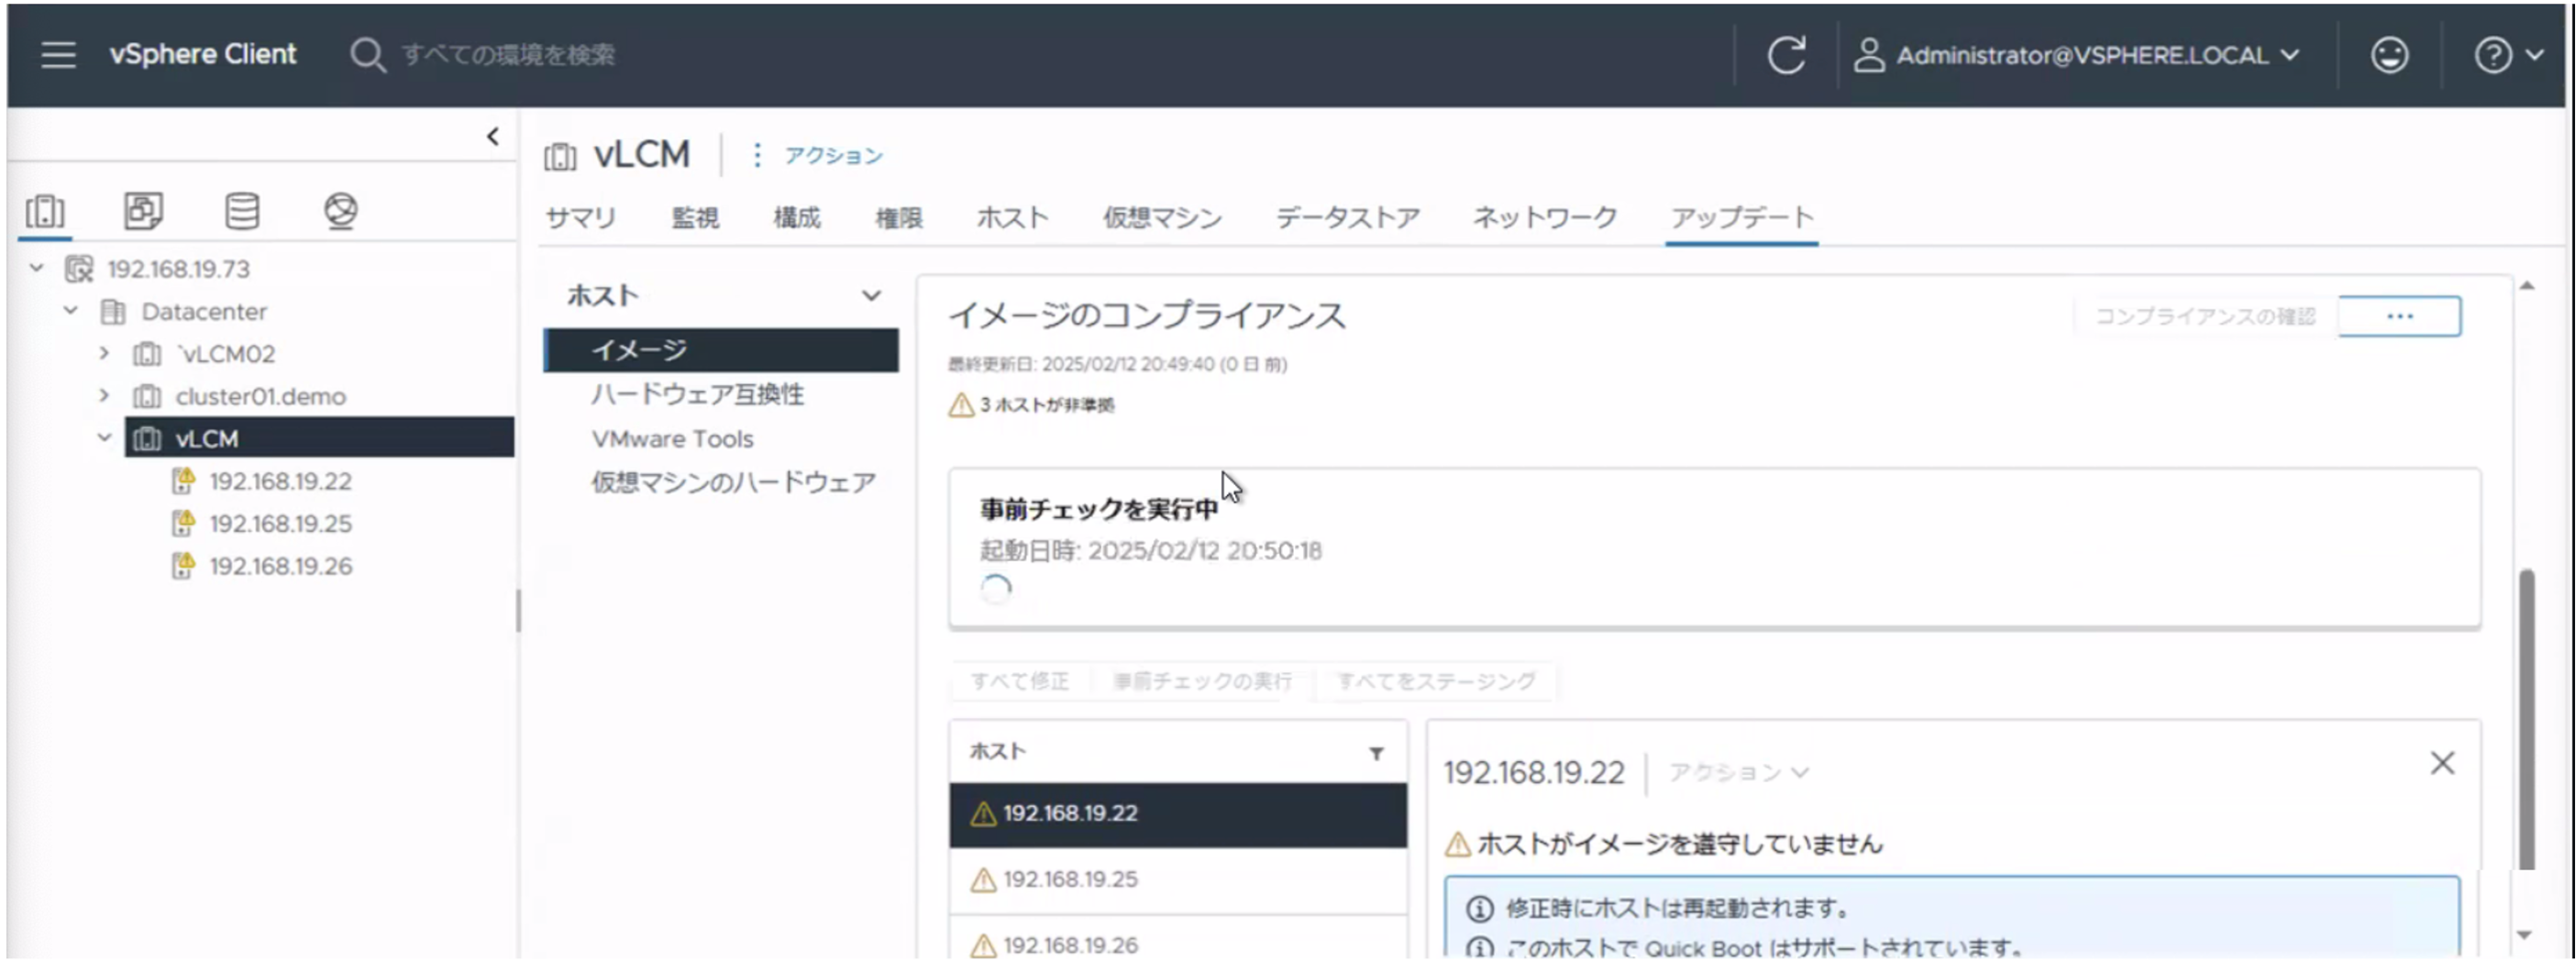Open the help question mark menu

(x=2492, y=54)
